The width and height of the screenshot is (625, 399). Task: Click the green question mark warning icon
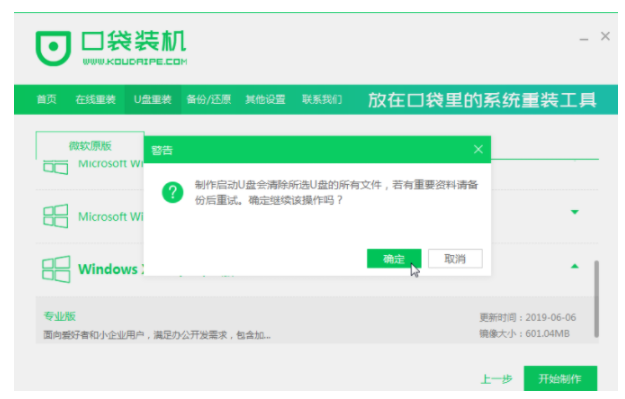coord(173,193)
